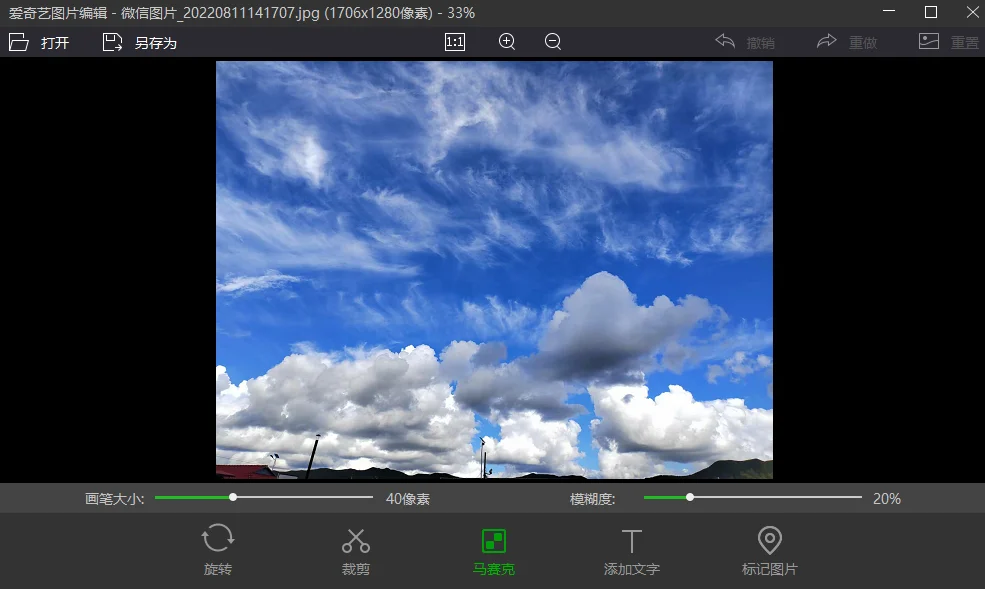Redo edit with 重做
Image resolution: width=985 pixels, height=589 pixels.
[847, 42]
